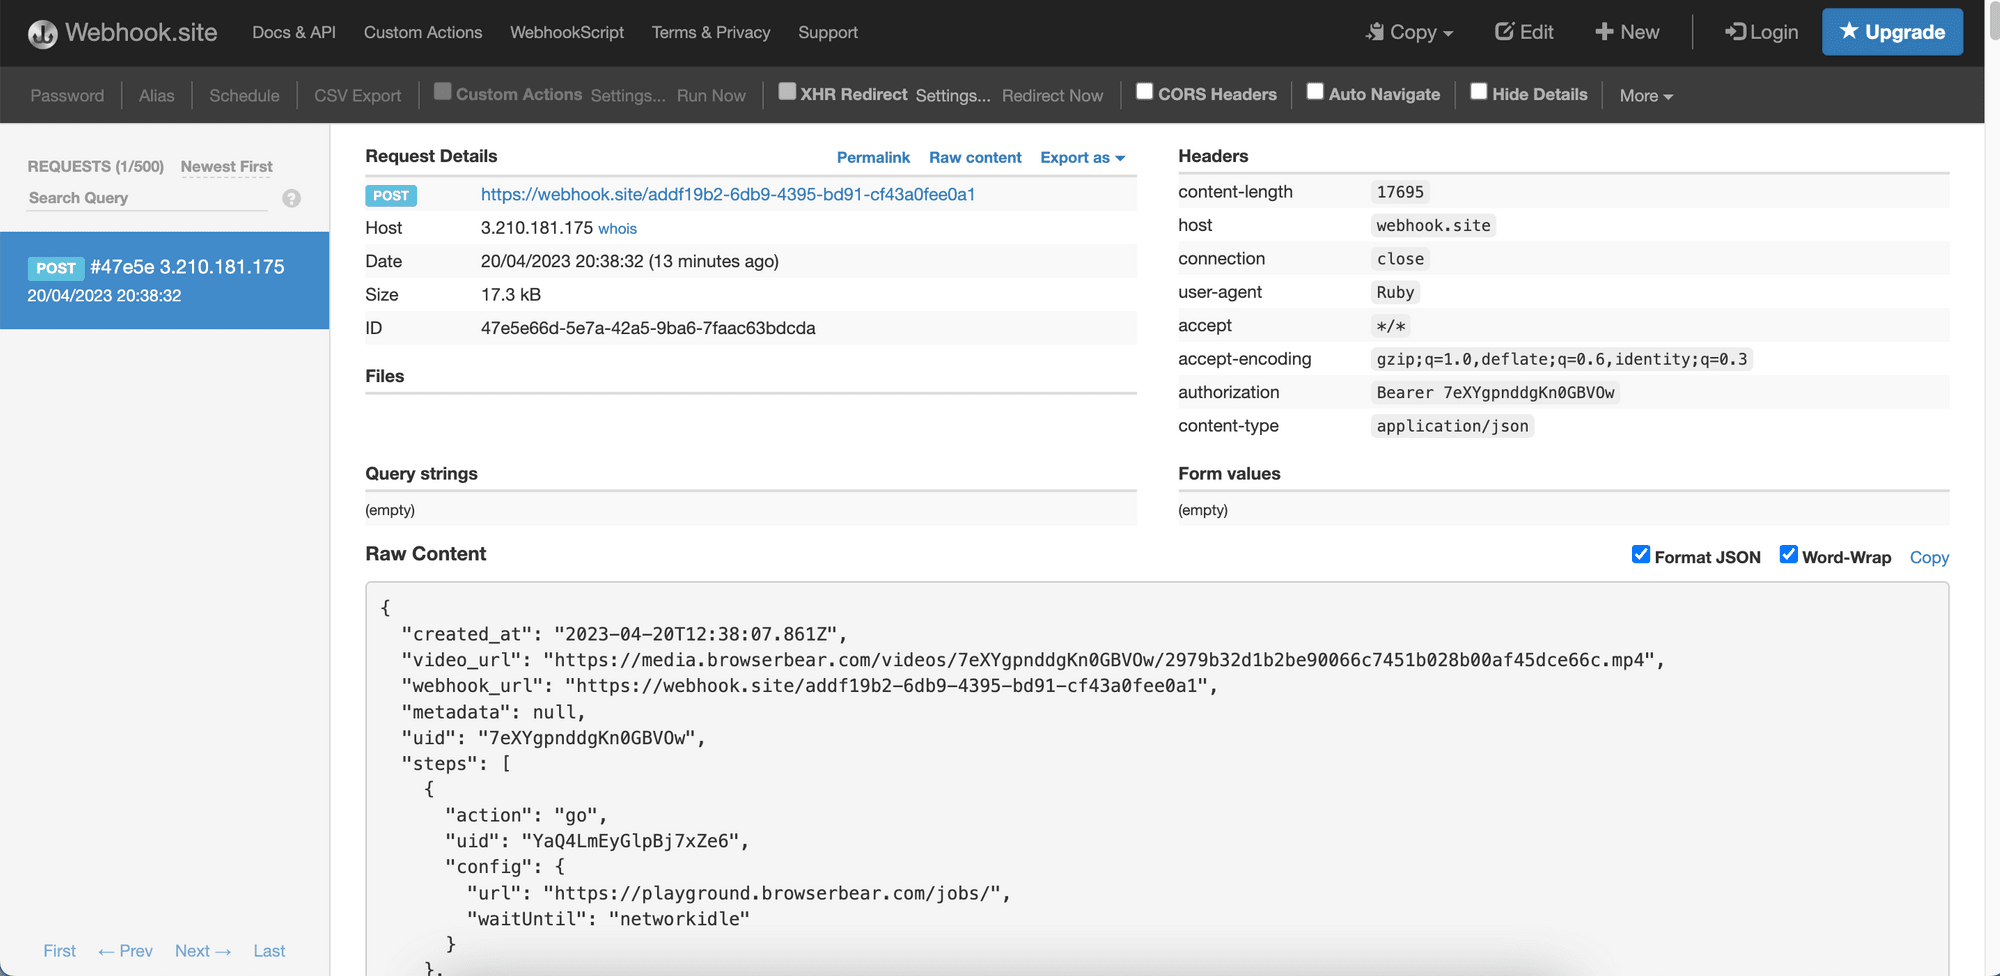The image size is (2000, 976).
Task: Go to Terms & Privacy
Action: [710, 32]
